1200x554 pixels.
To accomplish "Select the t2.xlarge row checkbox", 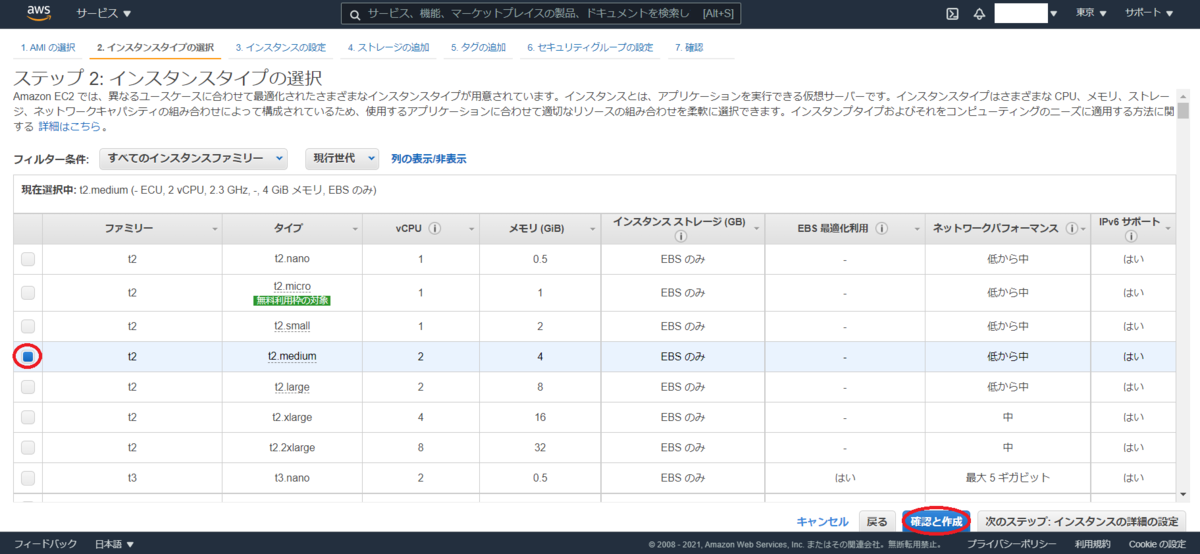I will [28, 417].
